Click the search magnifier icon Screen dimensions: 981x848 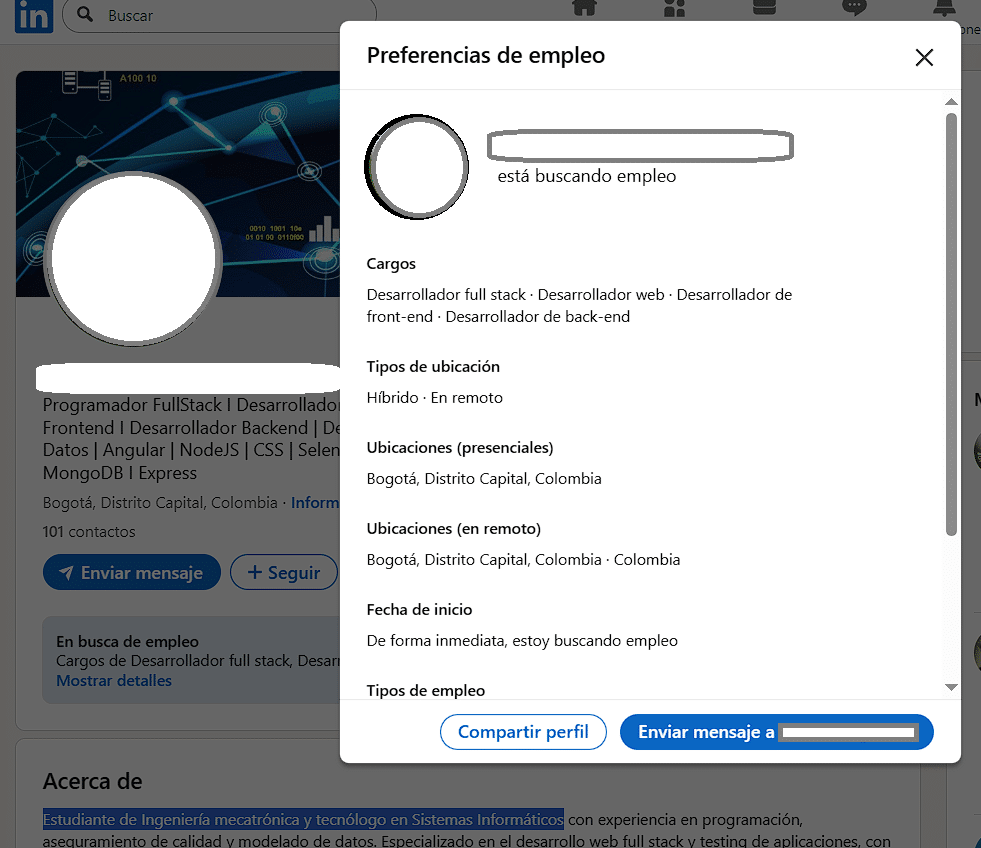click(86, 15)
